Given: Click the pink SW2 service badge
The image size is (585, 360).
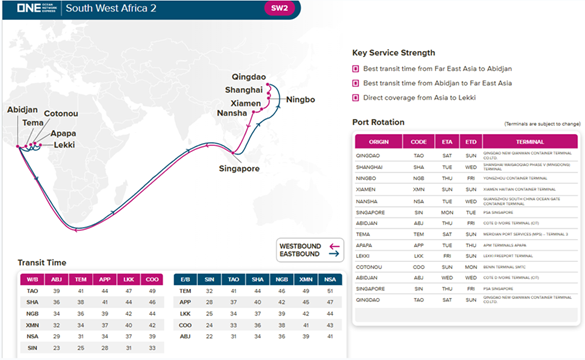Looking at the screenshot, I should (279, 8).
